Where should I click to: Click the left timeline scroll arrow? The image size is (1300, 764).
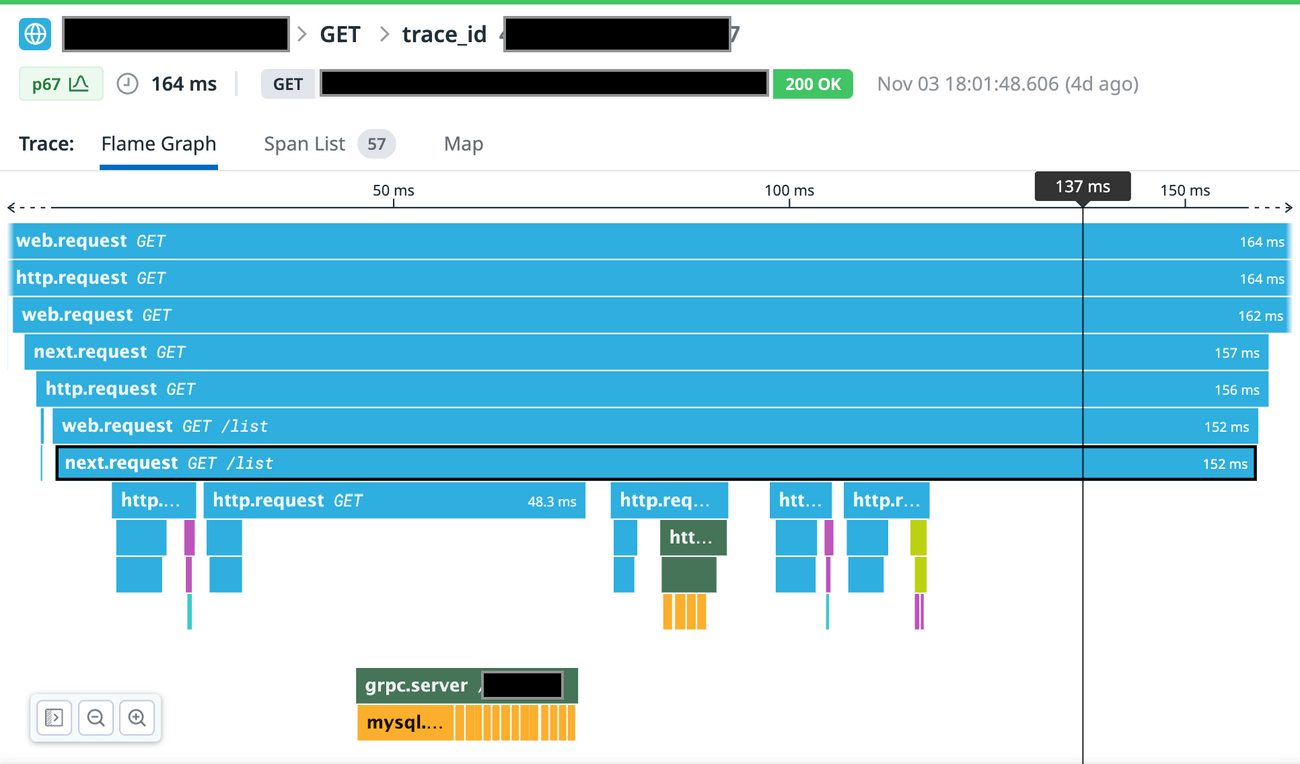(12, 208)
